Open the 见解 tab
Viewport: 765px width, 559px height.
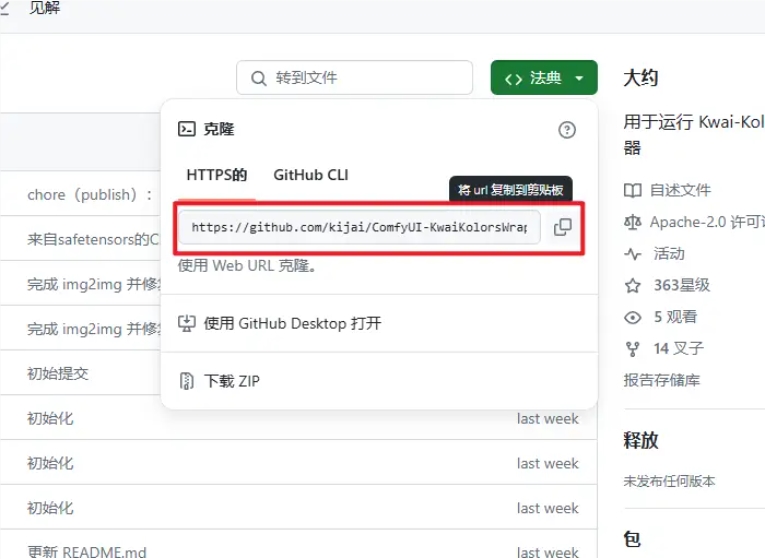44,8
